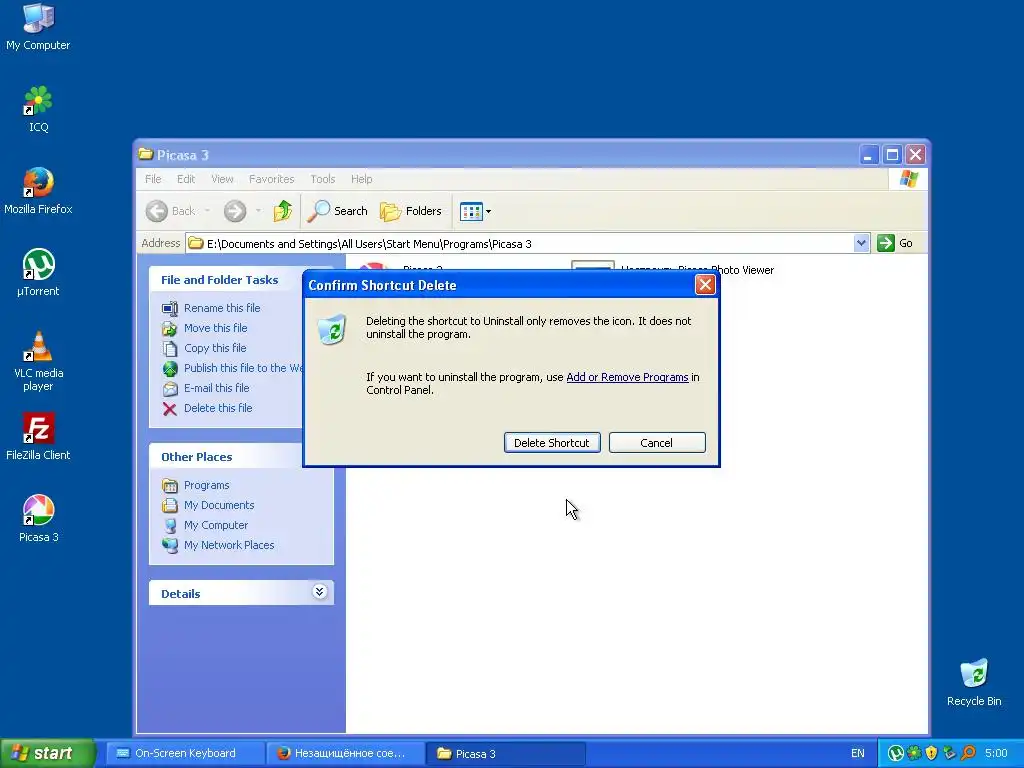This screenshot has width=1024, height=768.
Task: Switch to Firefox taskbar button
Action: [345, 753]
